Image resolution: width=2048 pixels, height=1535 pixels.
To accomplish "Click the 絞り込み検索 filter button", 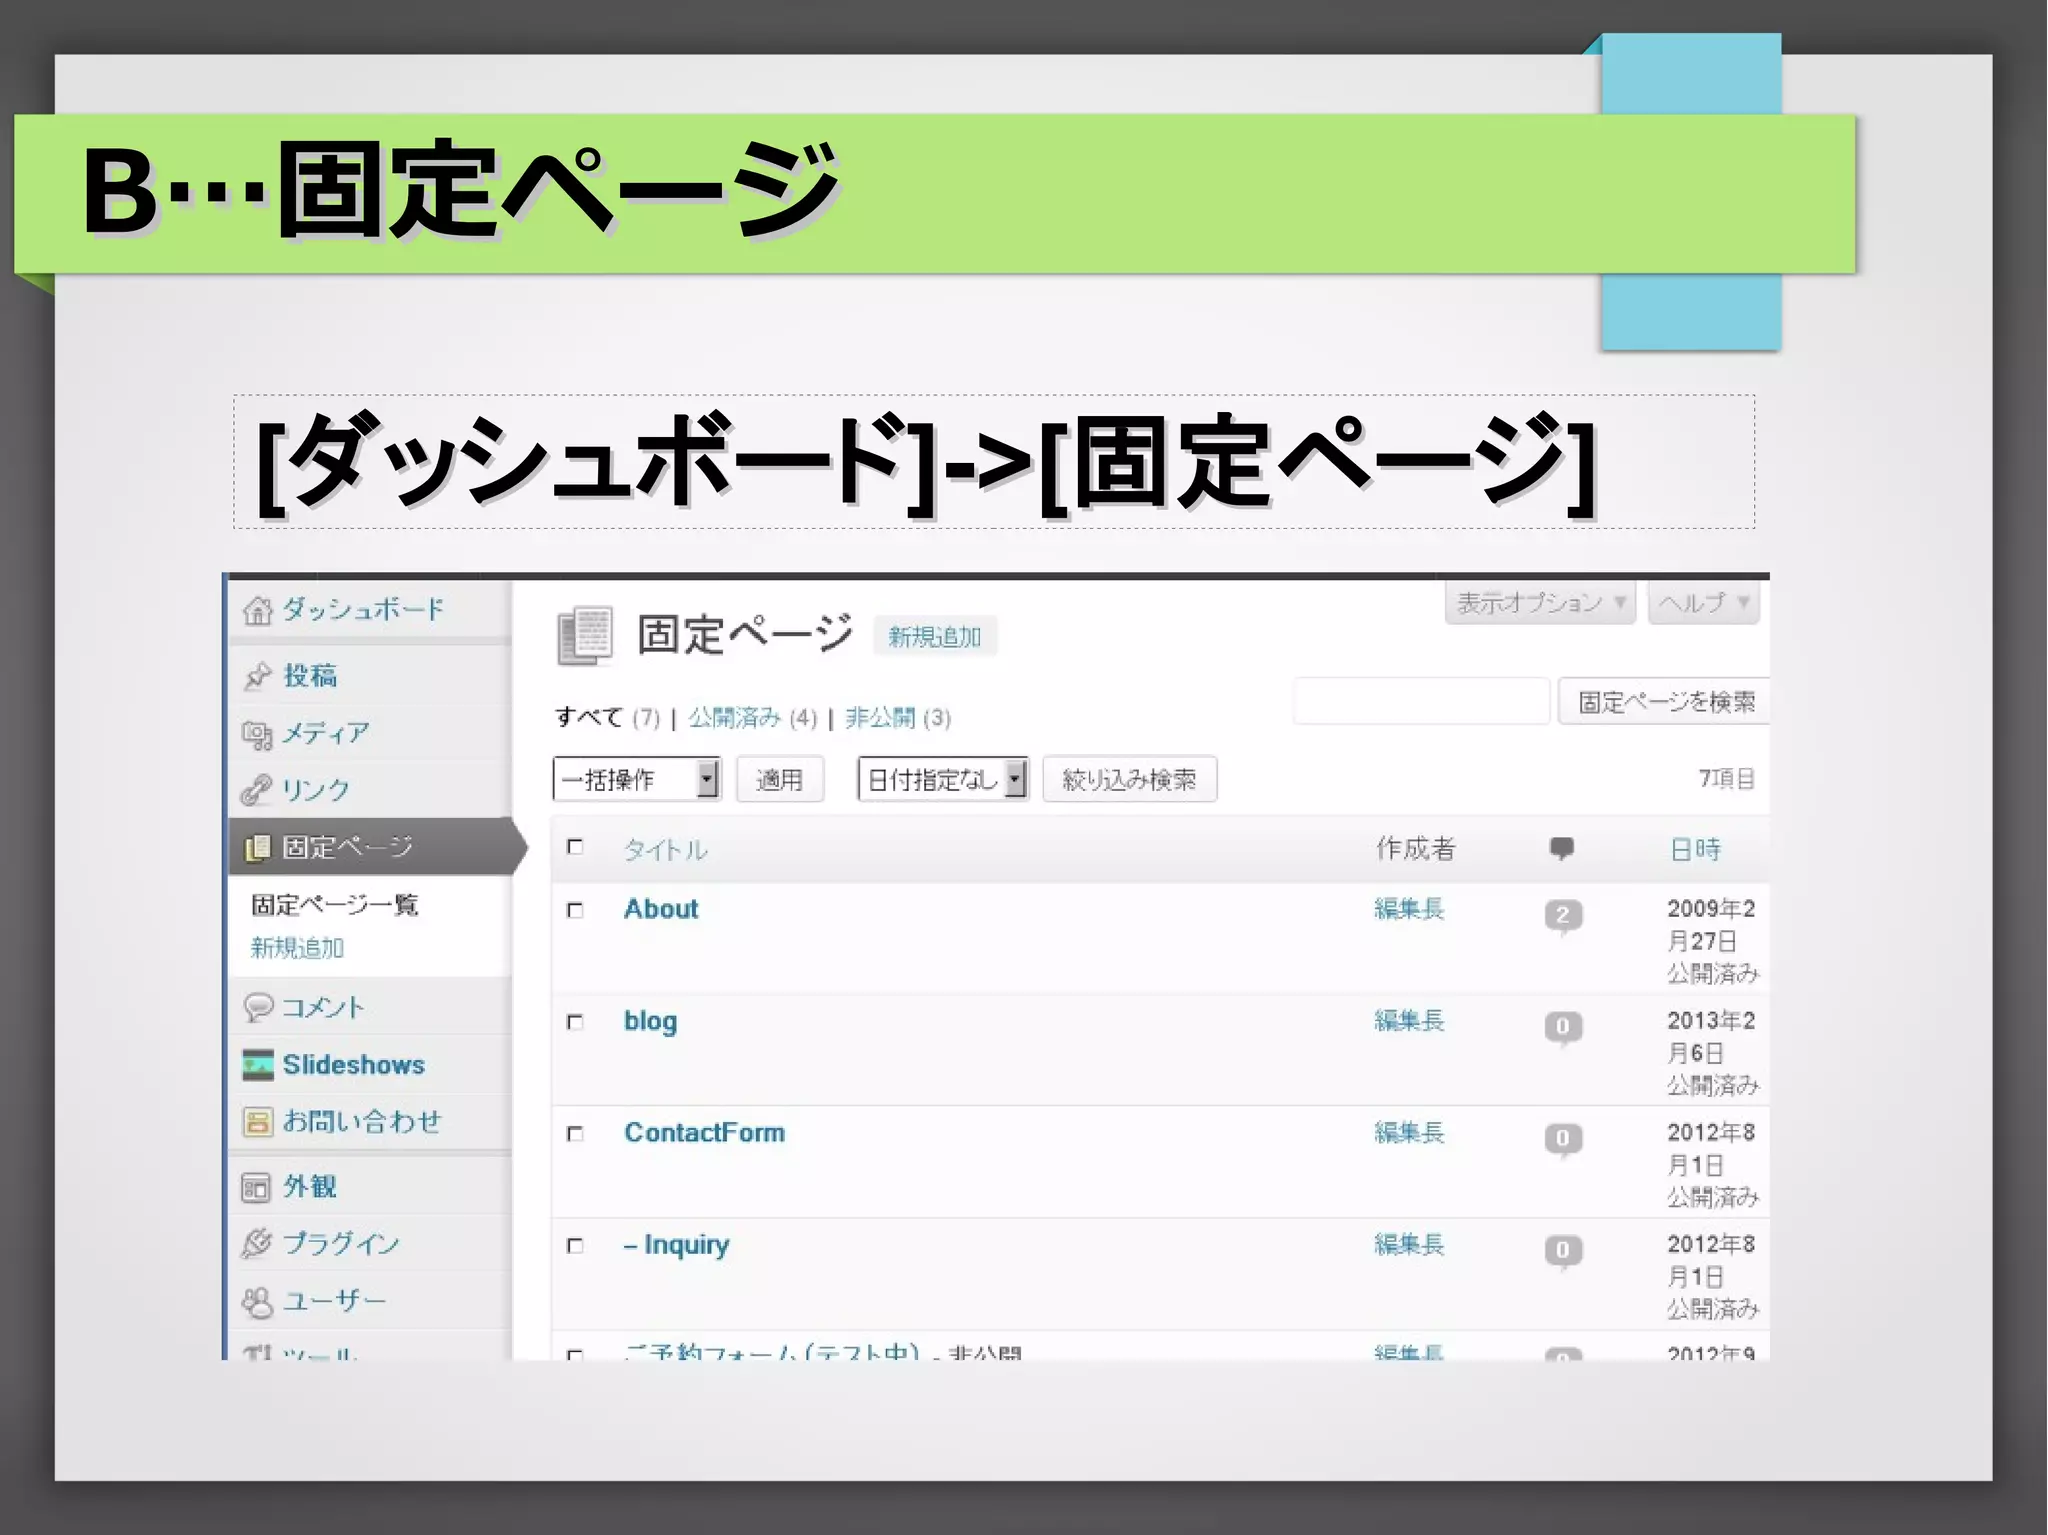I will click(1130, 779).
